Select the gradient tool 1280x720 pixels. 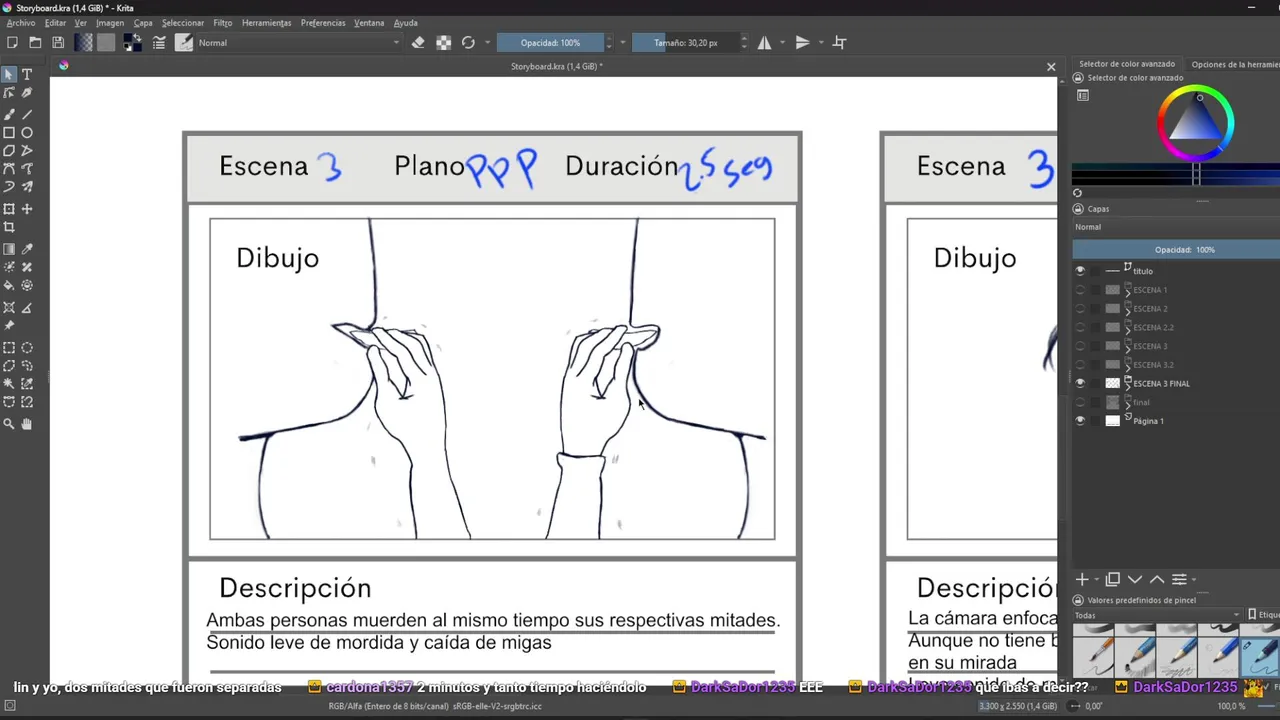point(9,249)
